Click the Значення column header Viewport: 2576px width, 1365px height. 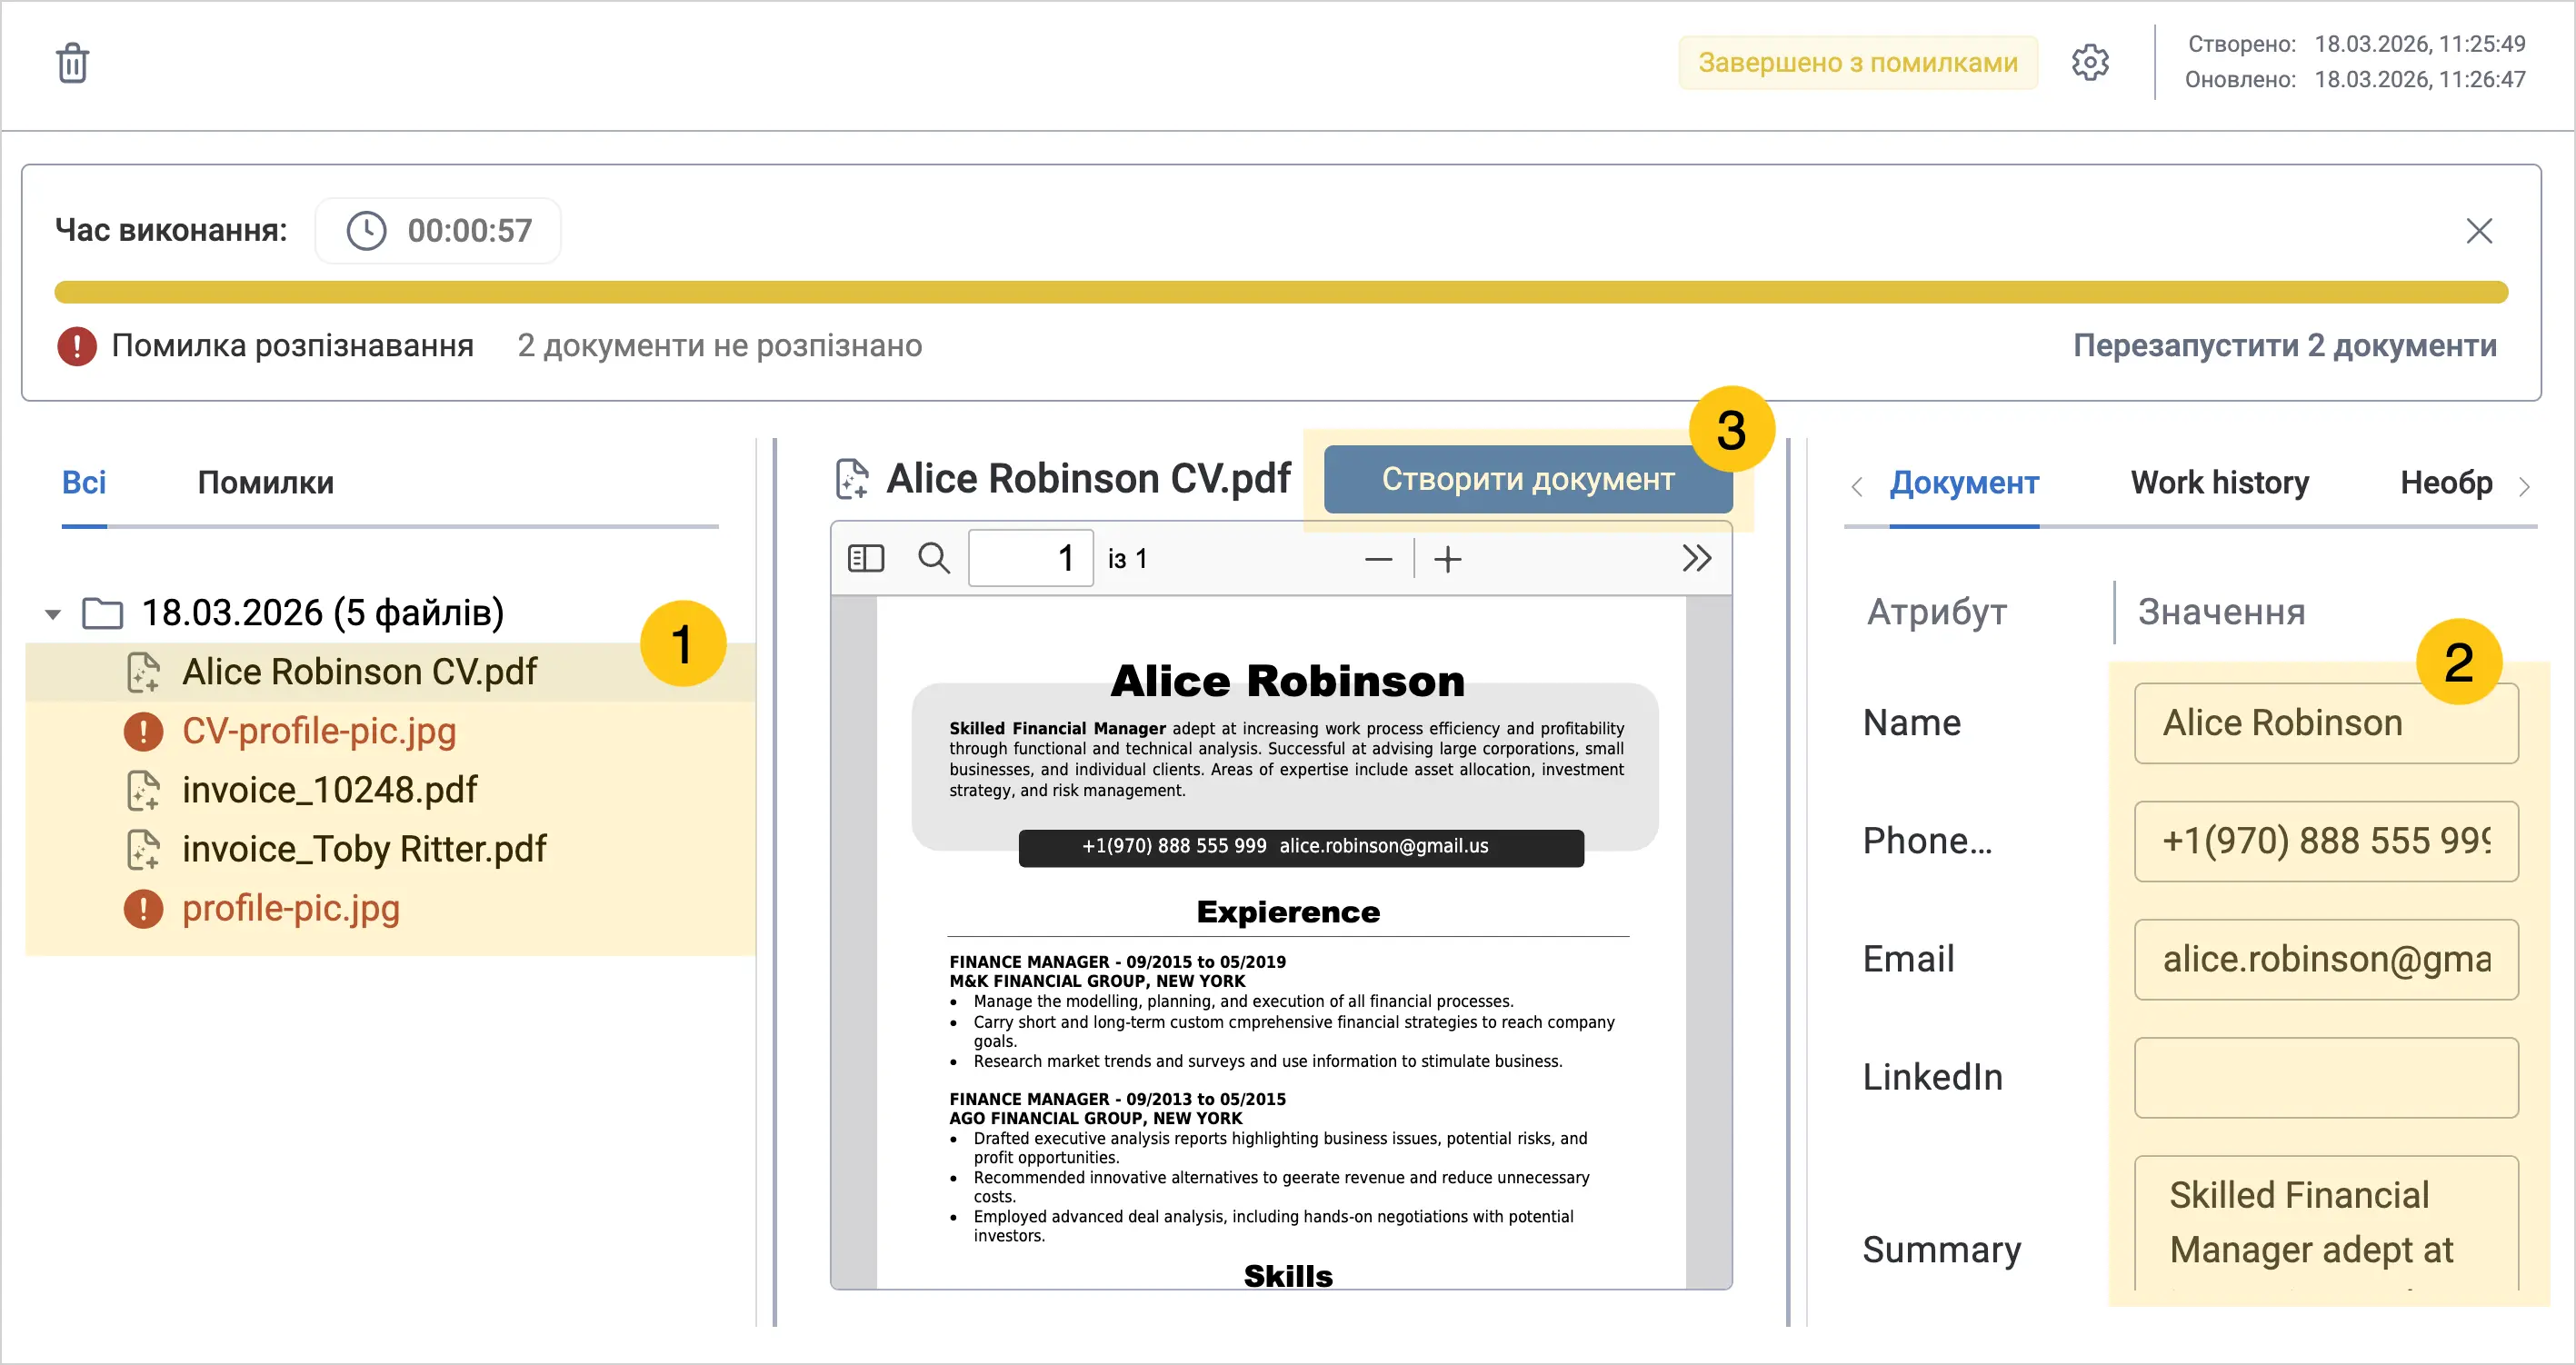[2221, 612]
